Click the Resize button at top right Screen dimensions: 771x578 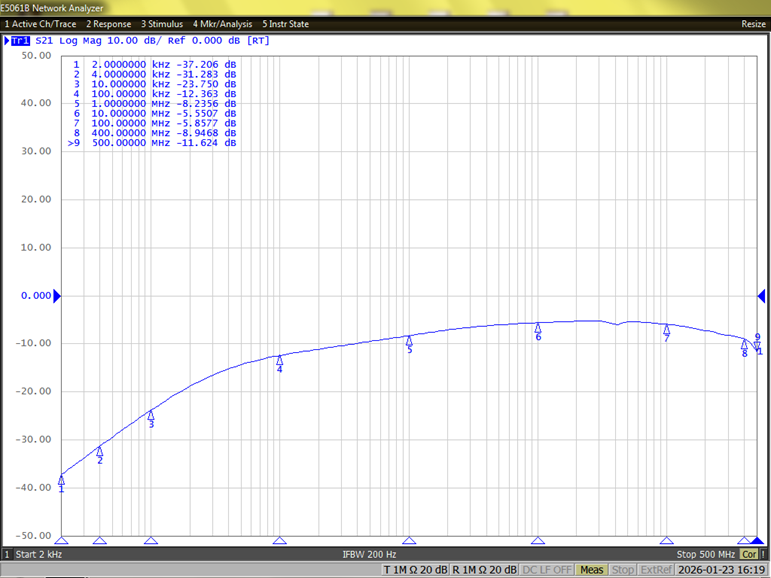pyautogui.click(x=753, y=24)
